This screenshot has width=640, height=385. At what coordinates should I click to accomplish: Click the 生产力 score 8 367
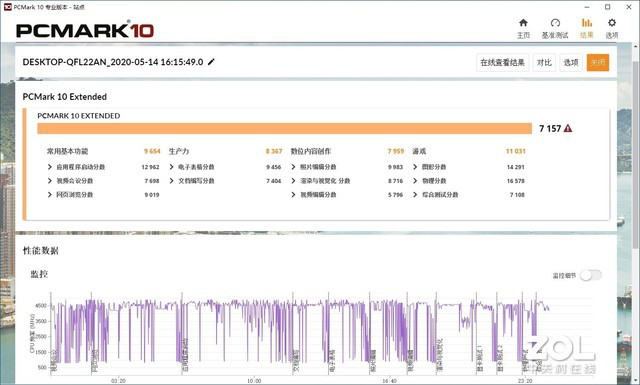274,151
